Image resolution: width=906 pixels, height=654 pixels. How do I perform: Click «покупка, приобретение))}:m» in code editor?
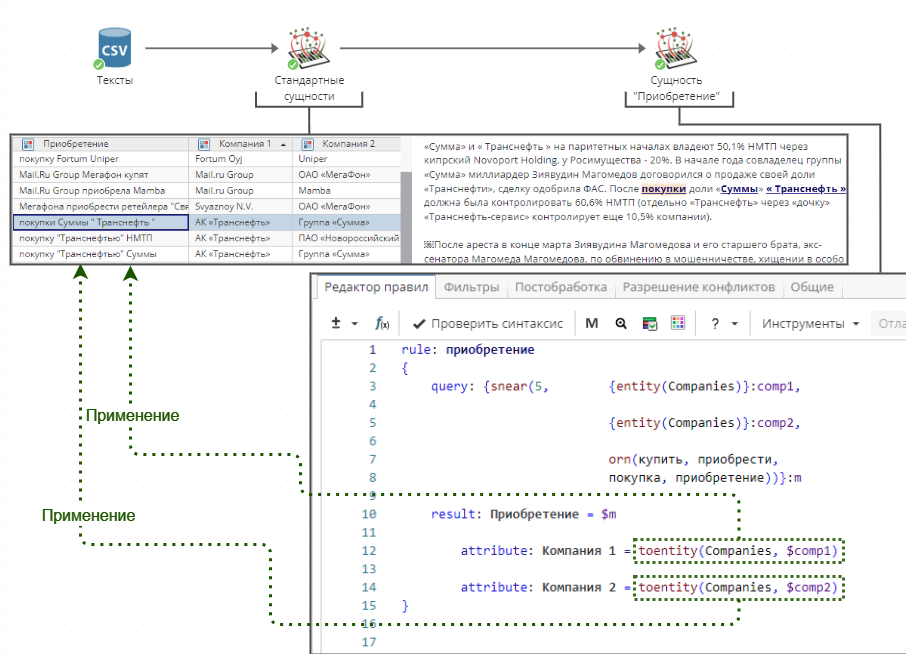point(705,478)
